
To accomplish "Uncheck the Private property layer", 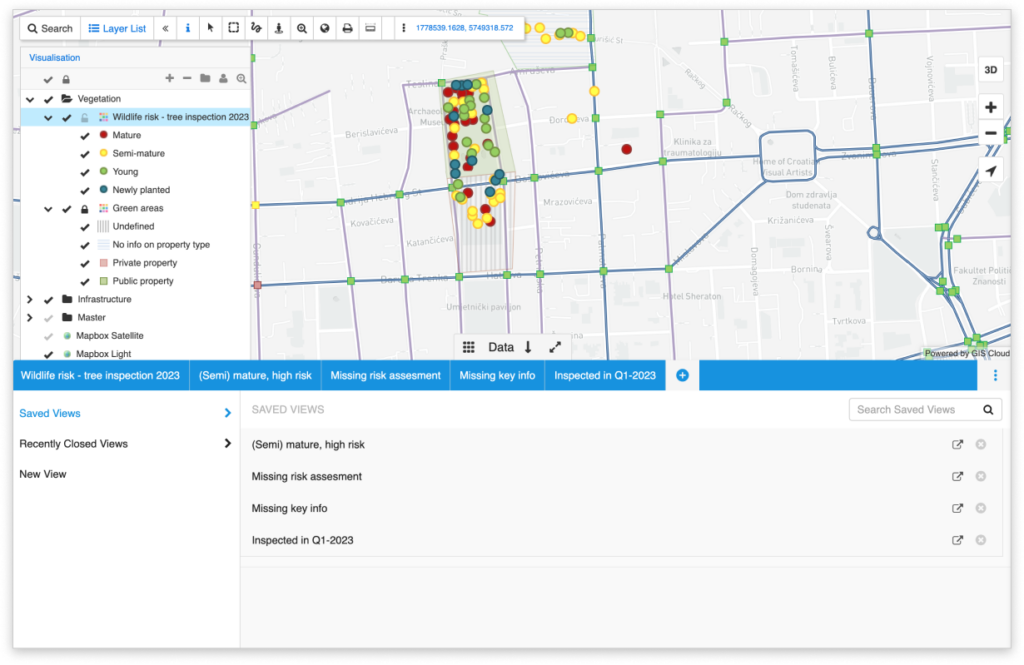I will [x=84, y=262].
